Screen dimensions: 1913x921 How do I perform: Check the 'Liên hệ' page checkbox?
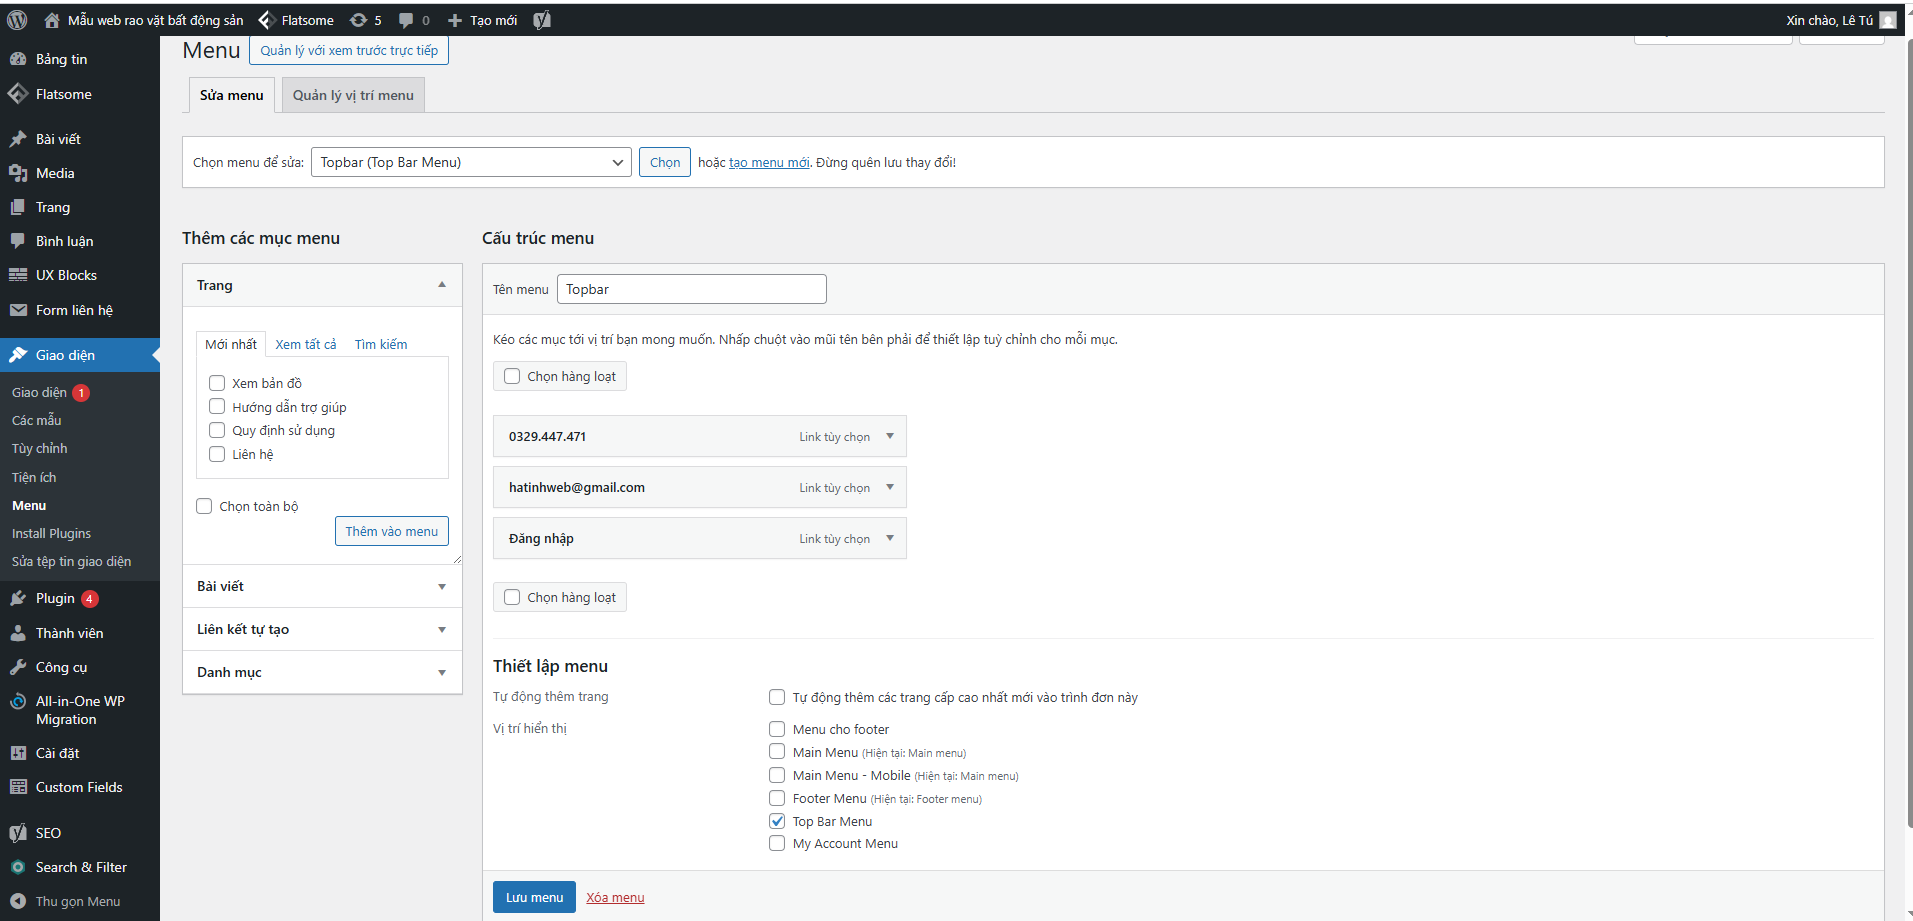tap(217, 454)
